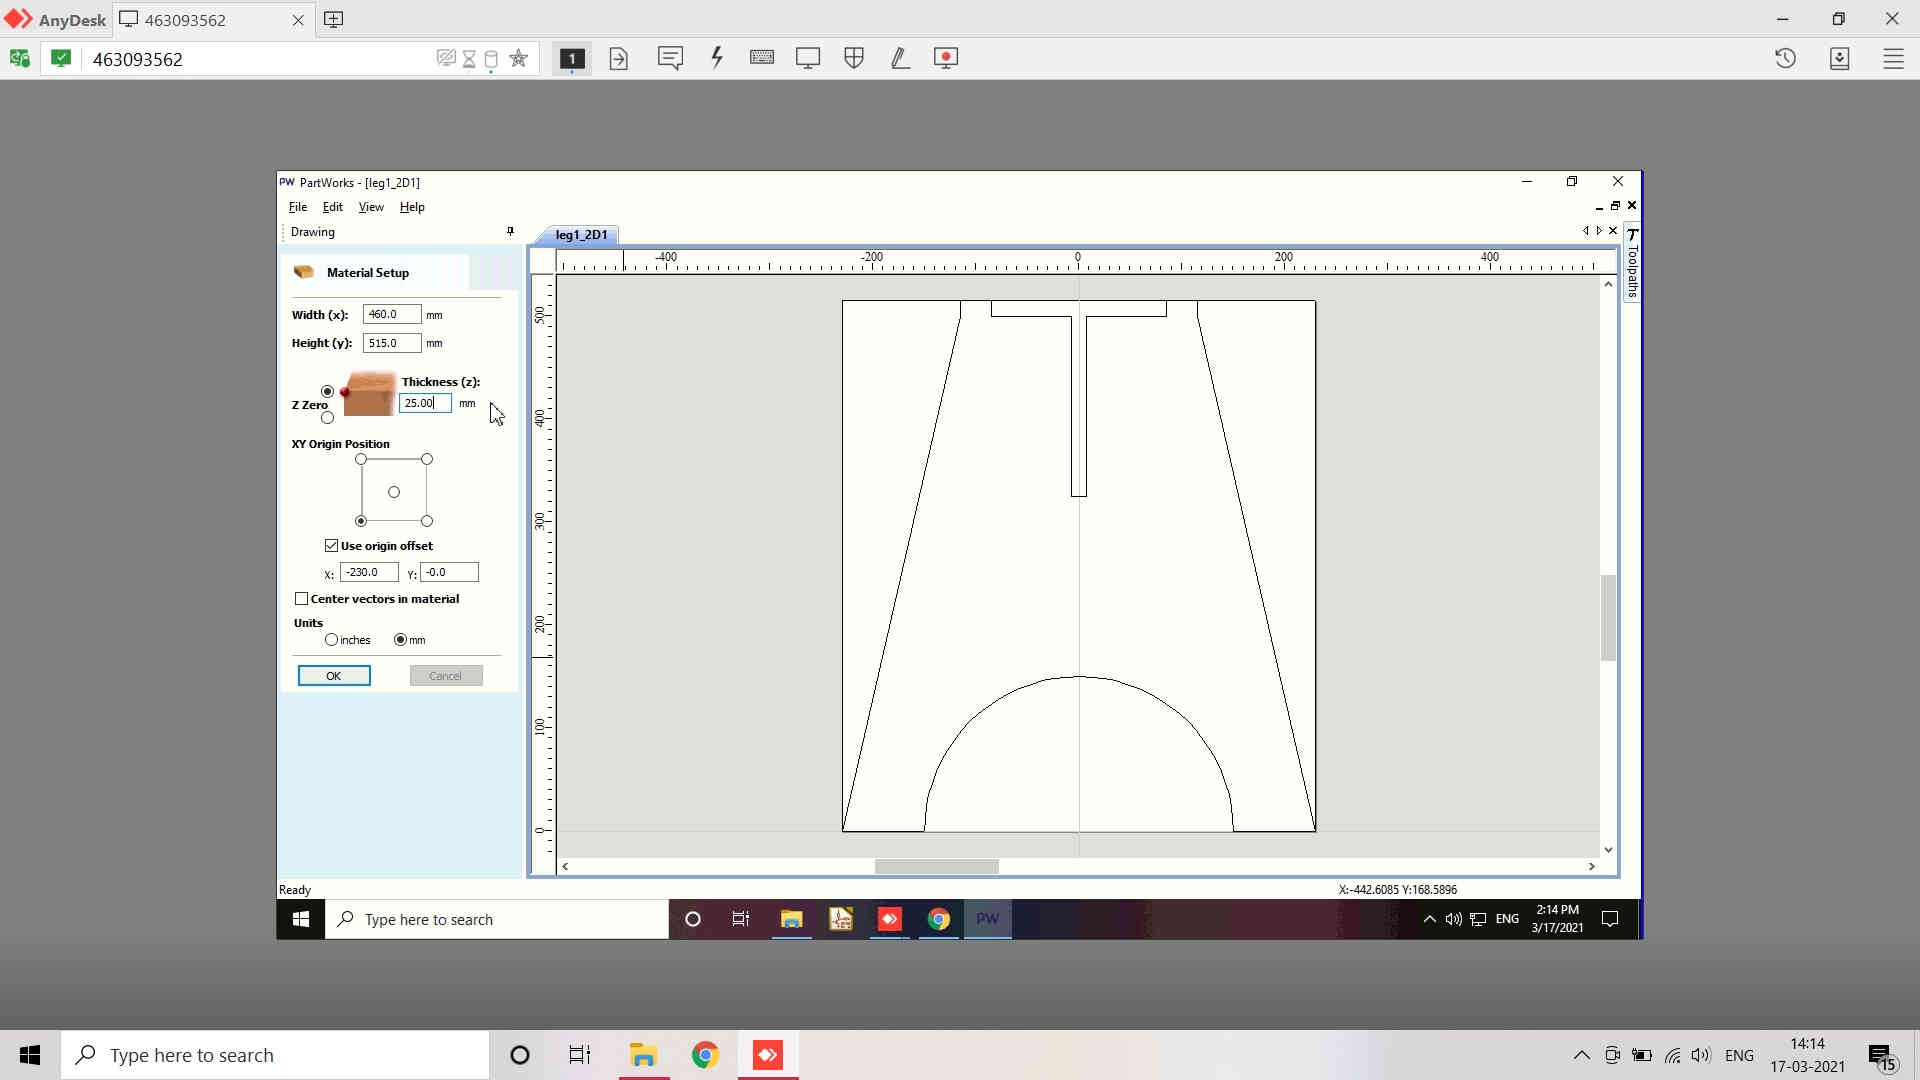The image size is (1920, 1080).
Task: Open local notification center with badge
Action: pos(1881,1056)
